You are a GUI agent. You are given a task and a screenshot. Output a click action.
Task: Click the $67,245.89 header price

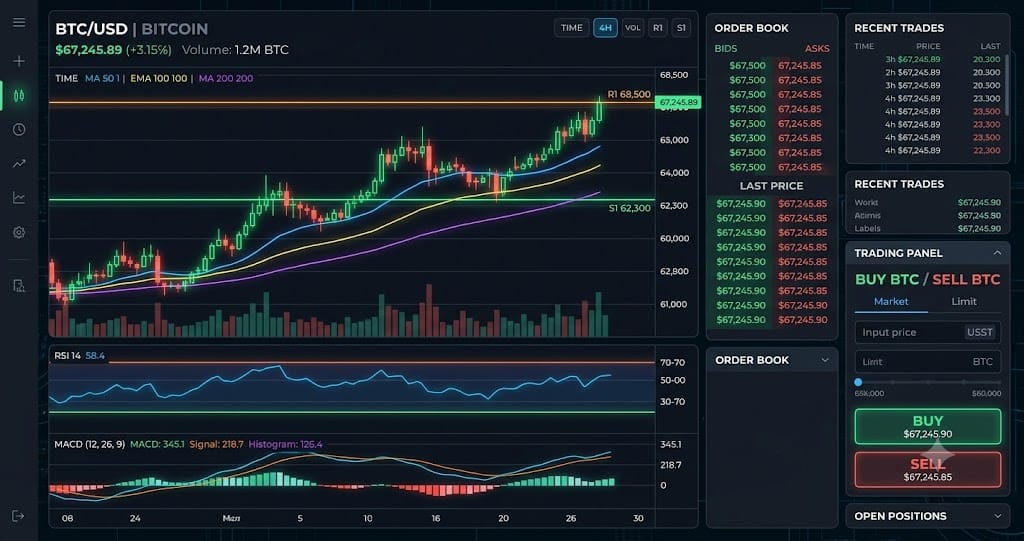pos(88,50)
